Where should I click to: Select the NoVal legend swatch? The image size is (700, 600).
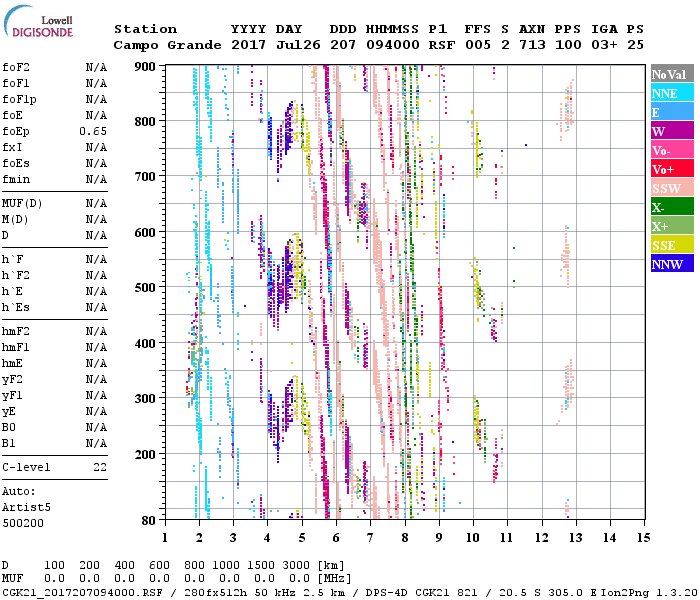point(671,75)
